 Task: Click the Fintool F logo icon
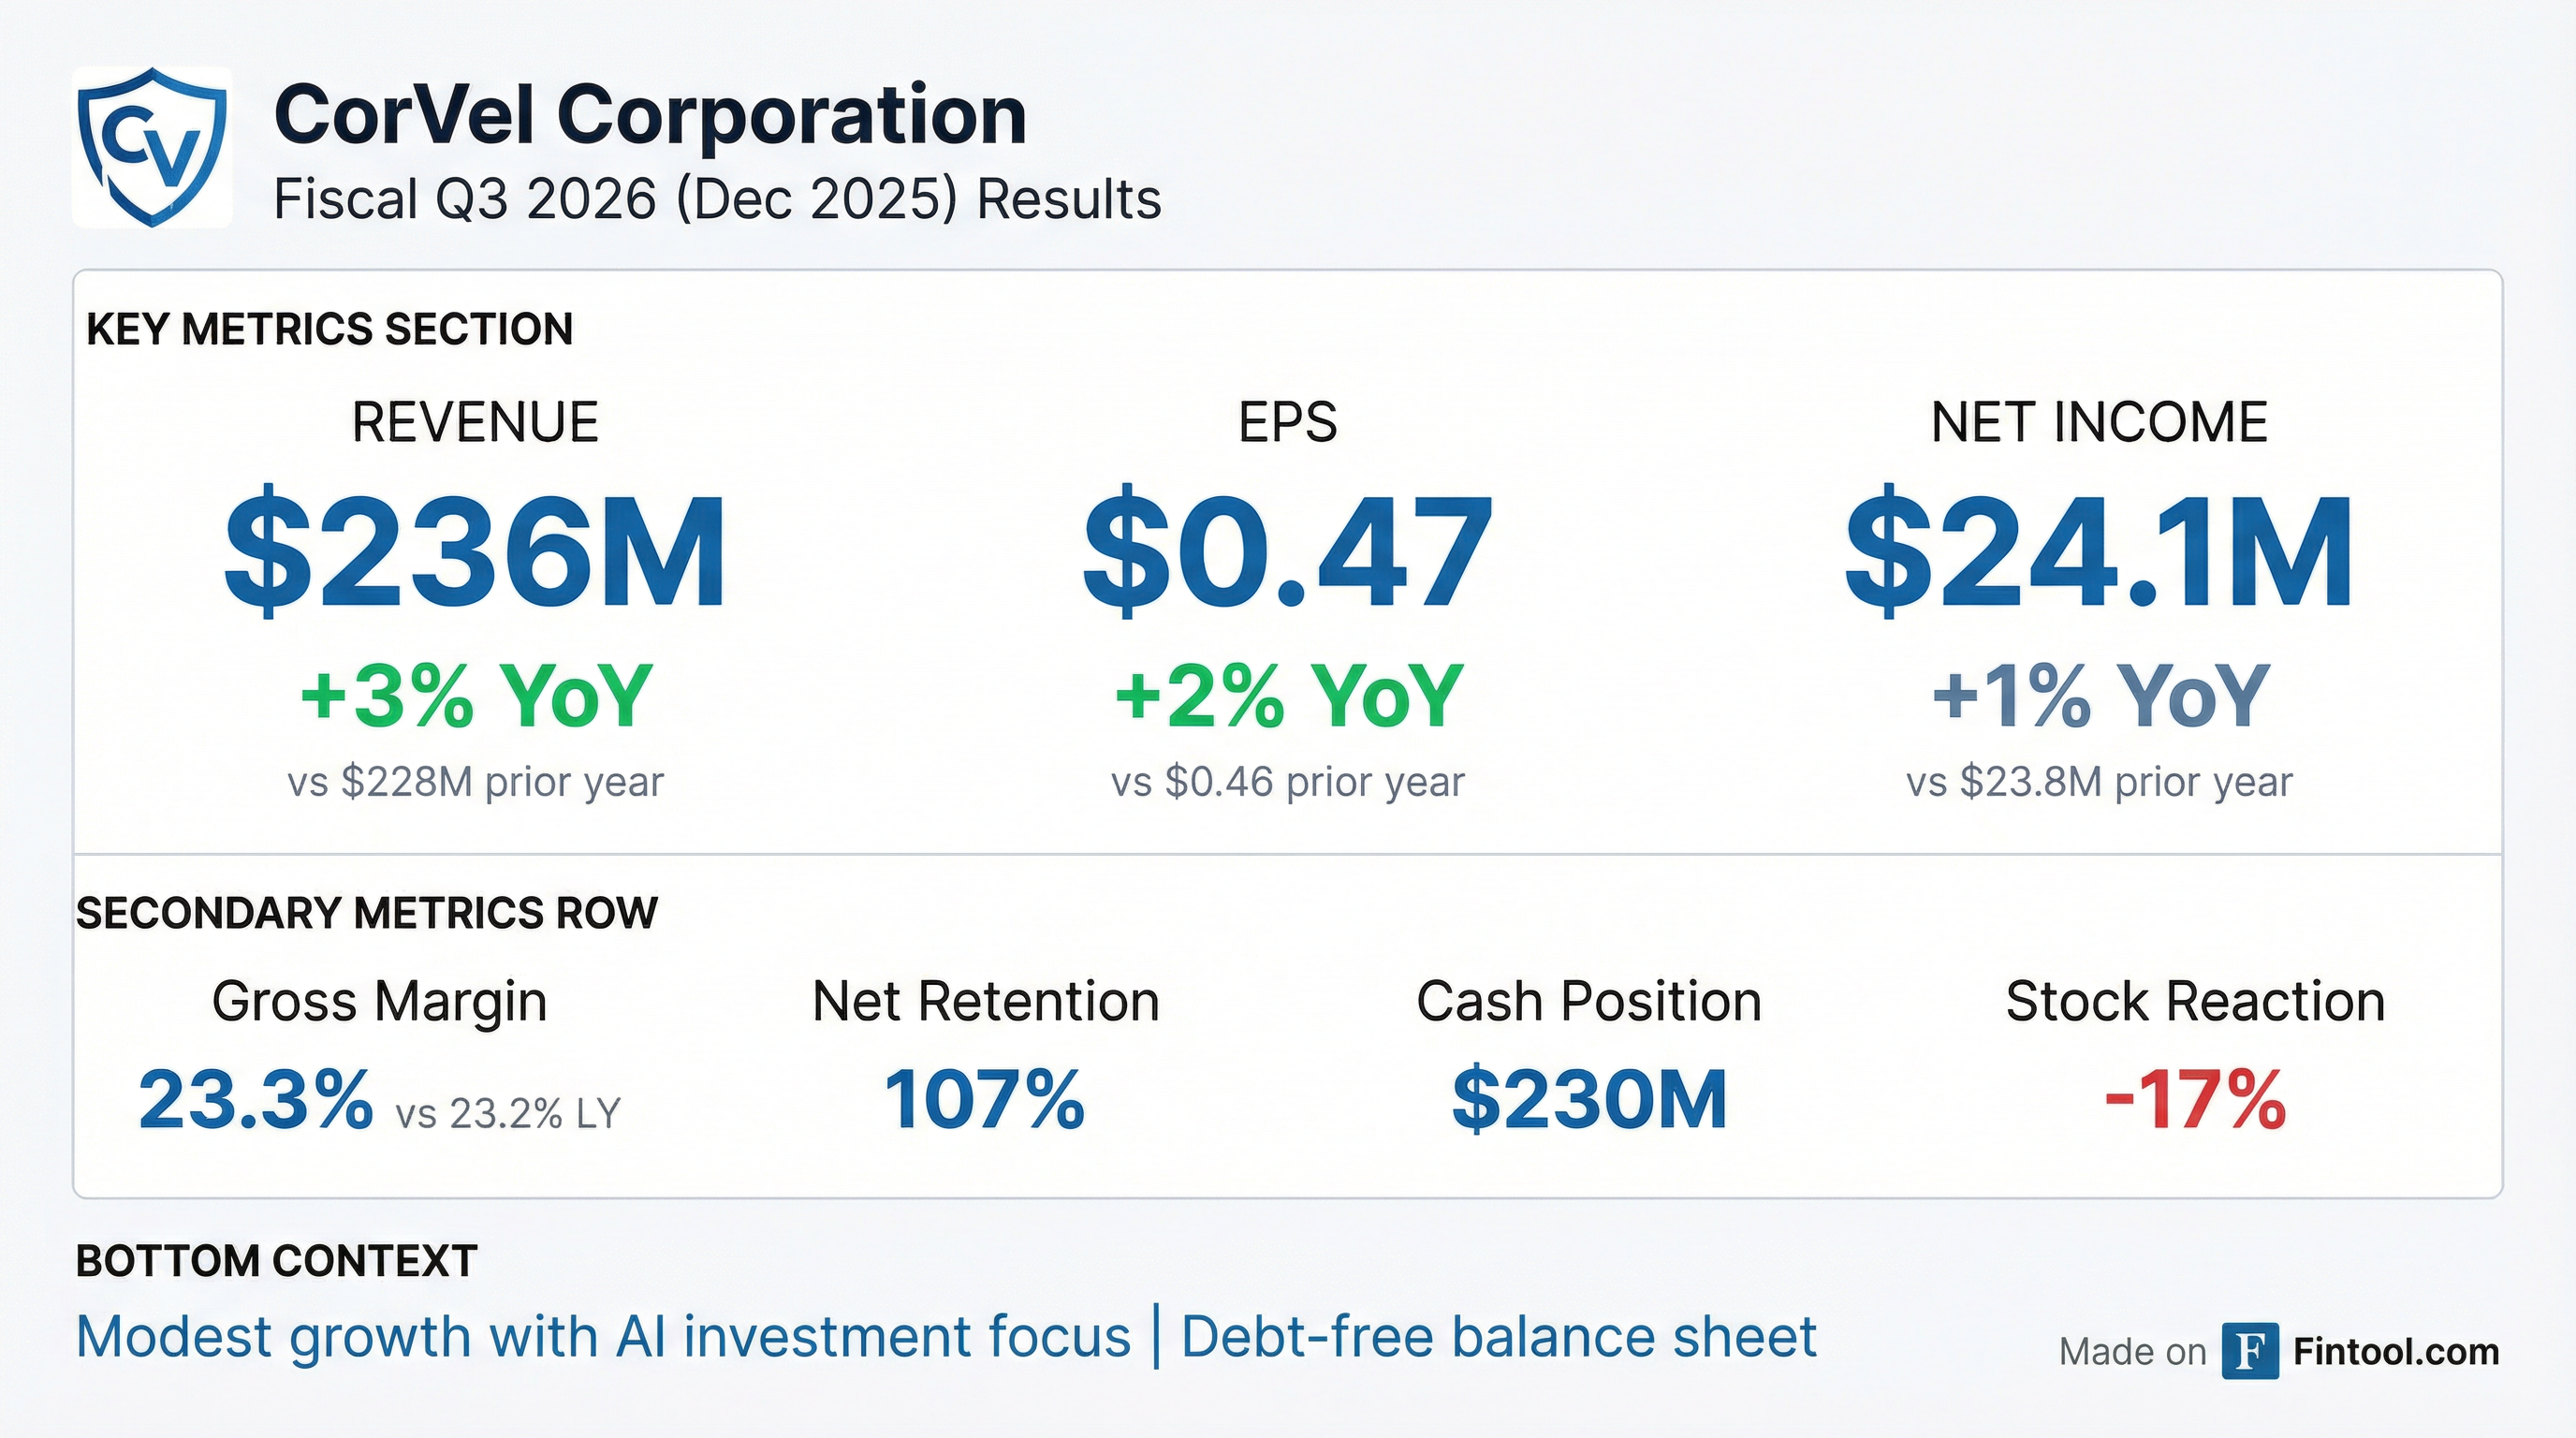pos(2250,1351)
